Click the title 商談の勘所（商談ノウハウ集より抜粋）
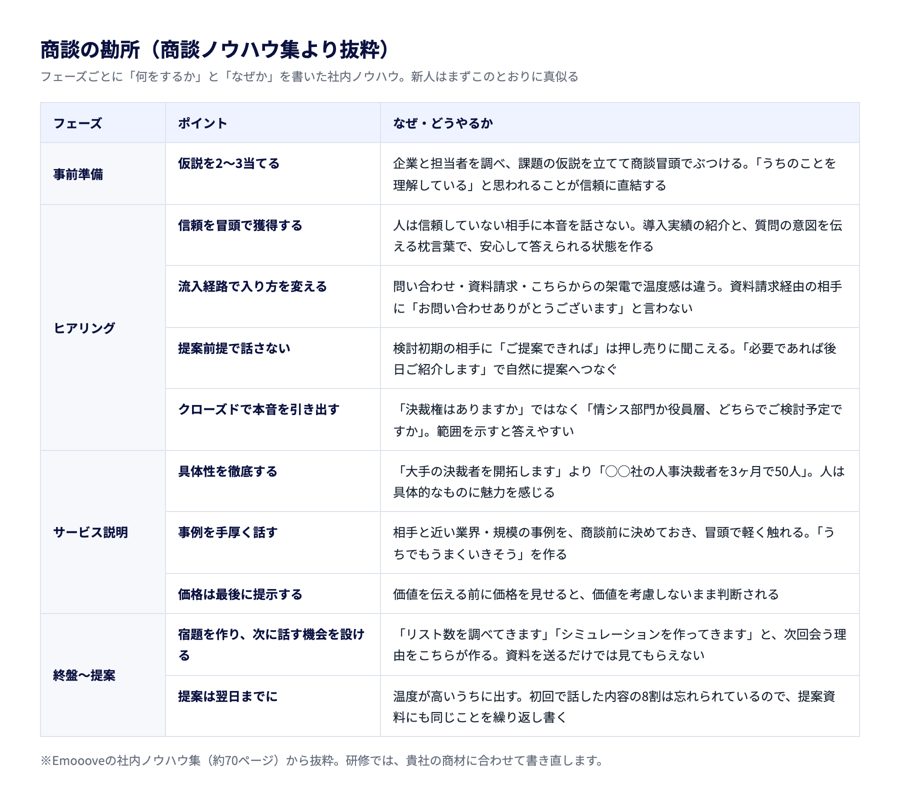This screenshot has width=900, height=802. click(x=215, y=49)
